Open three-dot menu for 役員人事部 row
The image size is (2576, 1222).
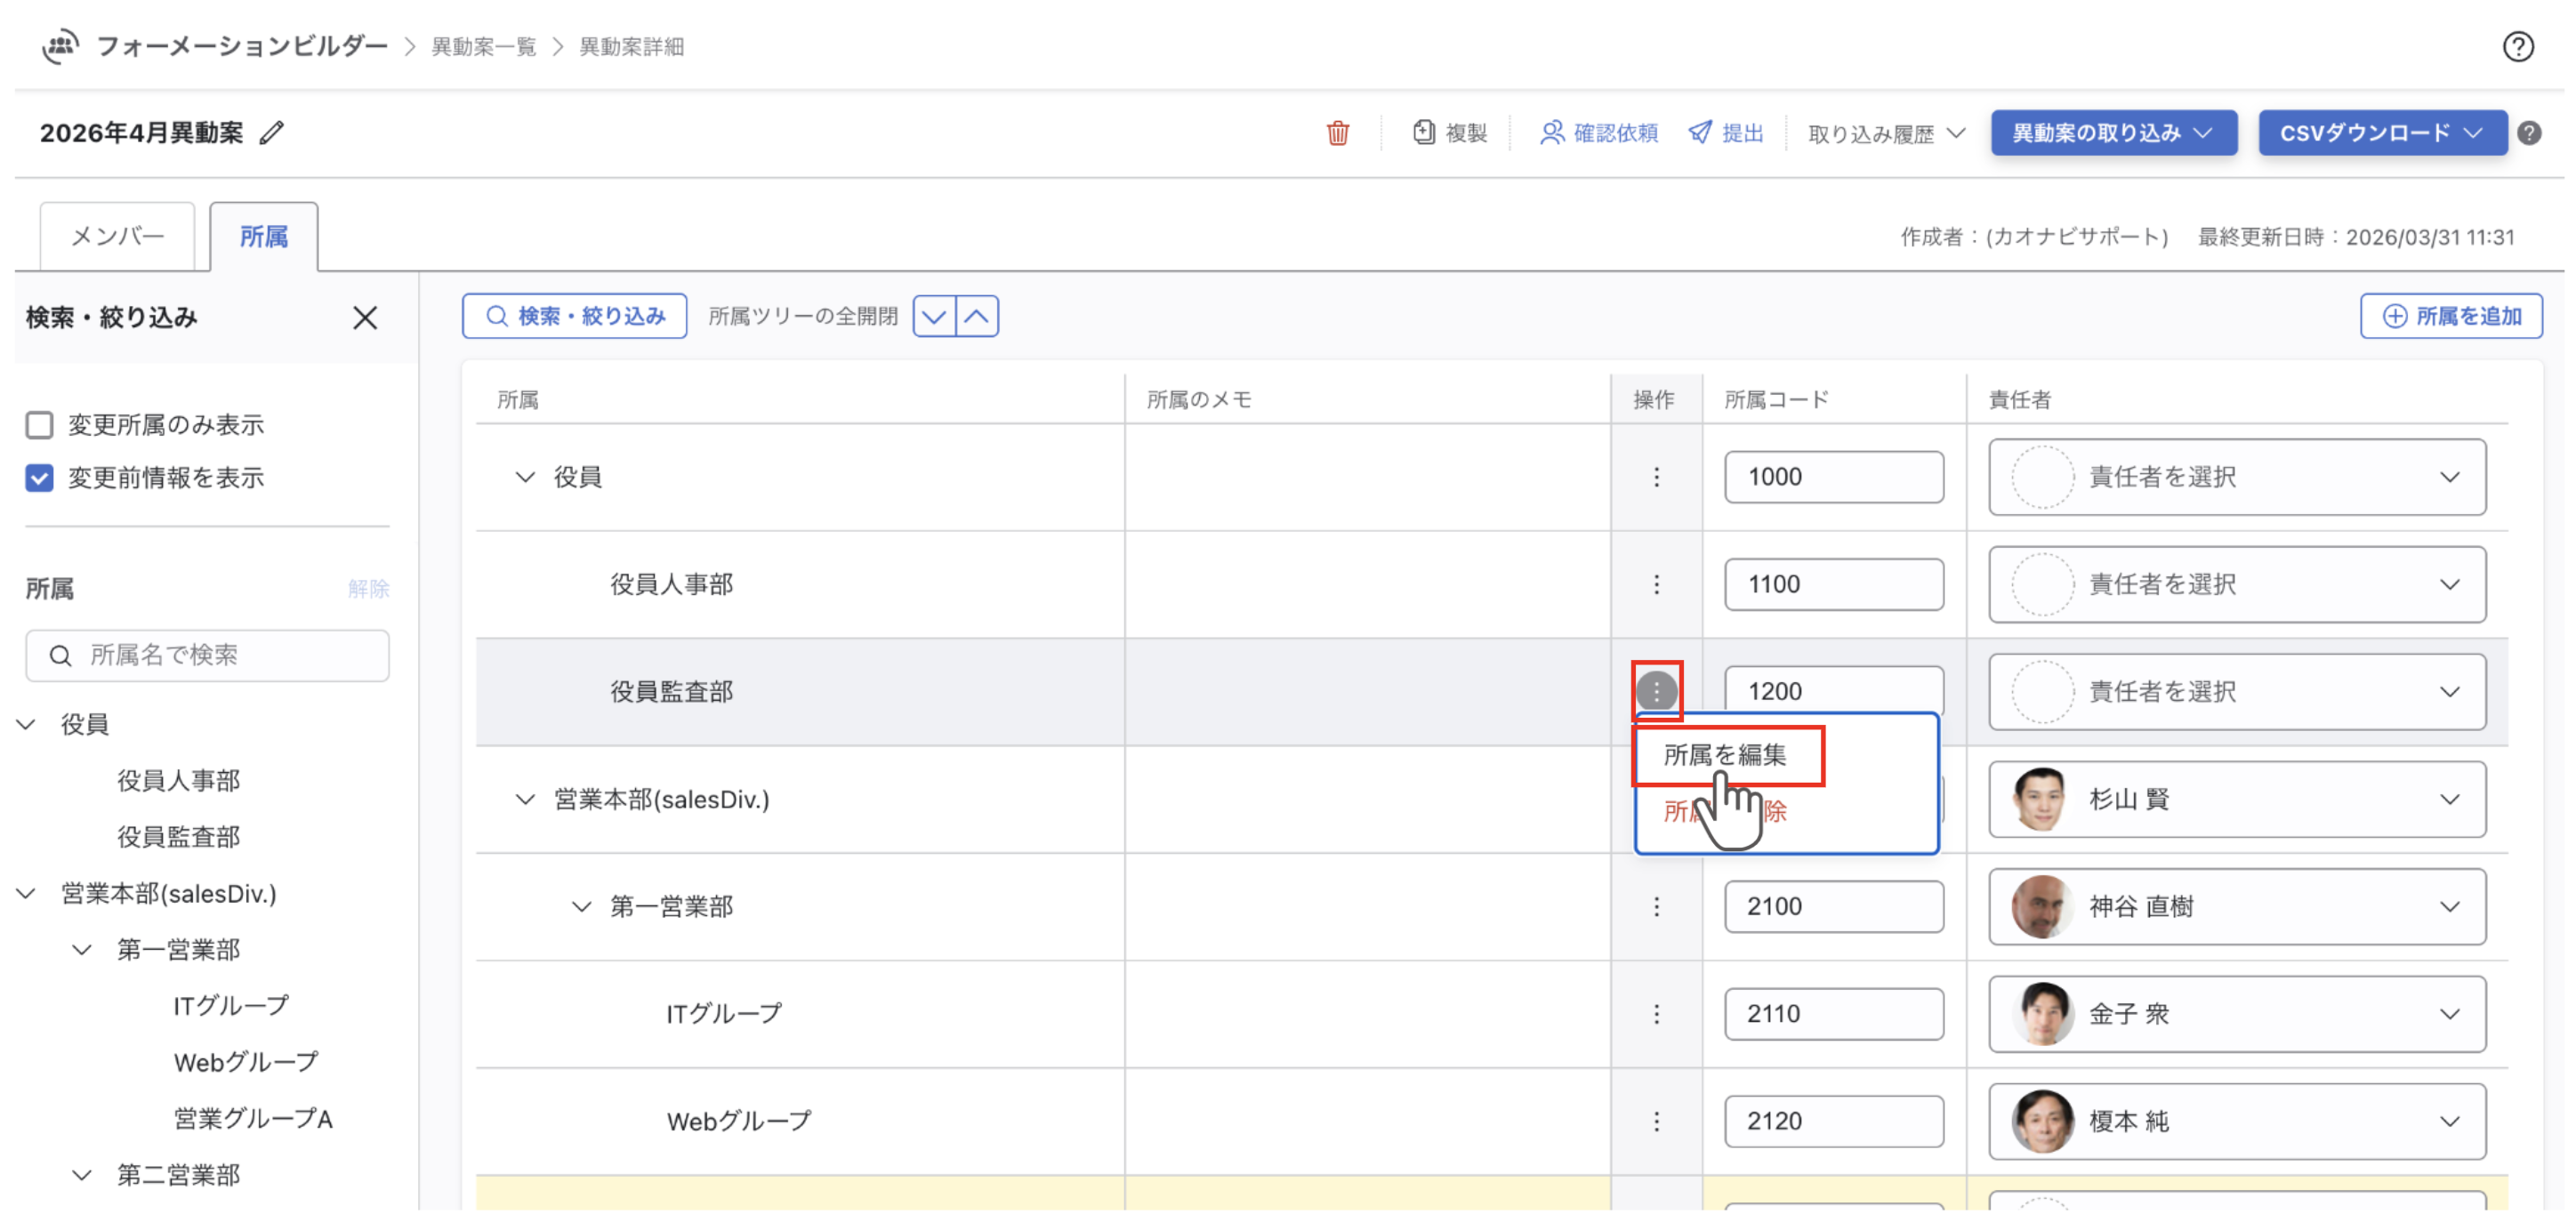coord(1656,584)
